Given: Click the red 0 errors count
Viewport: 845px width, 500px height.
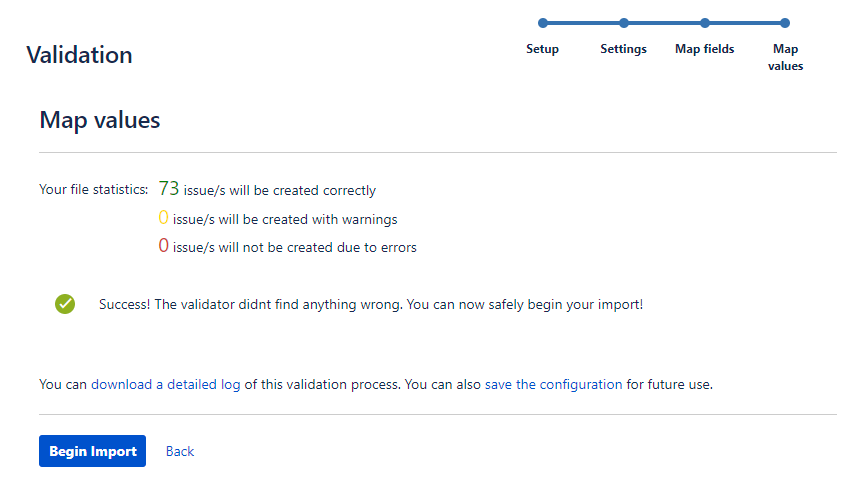Looking at the screenshot, I should coord(163,245).
